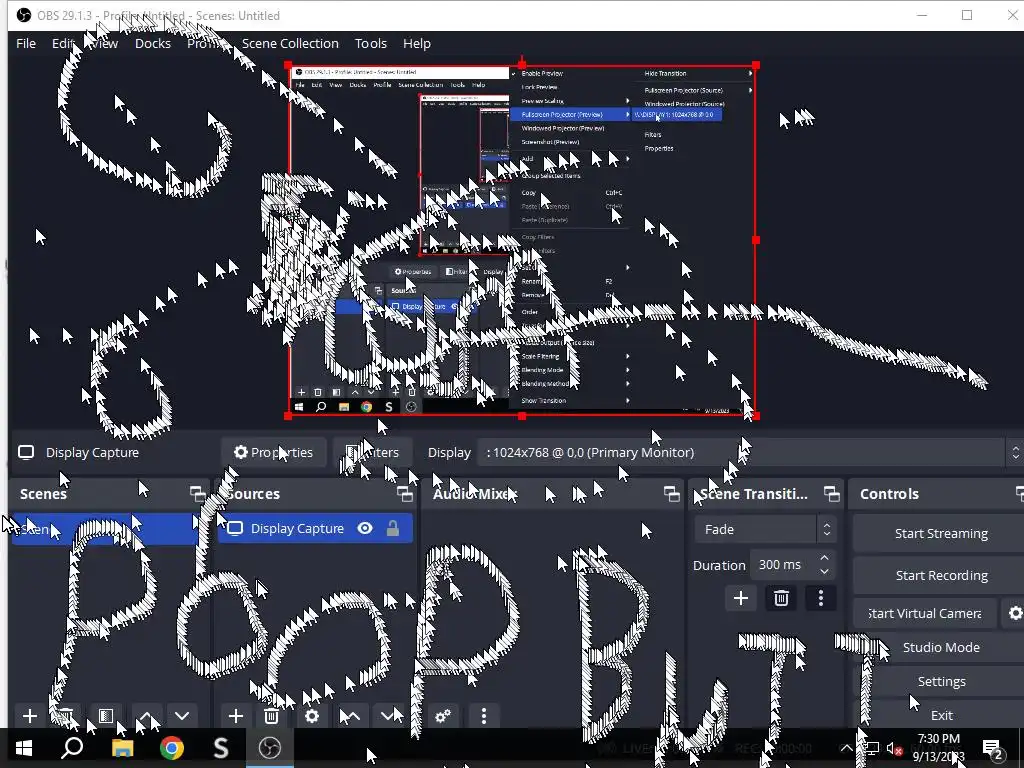Click the volume icon in system tray
The height and width of the screenshot is (768, 1024).
point(894,749)
